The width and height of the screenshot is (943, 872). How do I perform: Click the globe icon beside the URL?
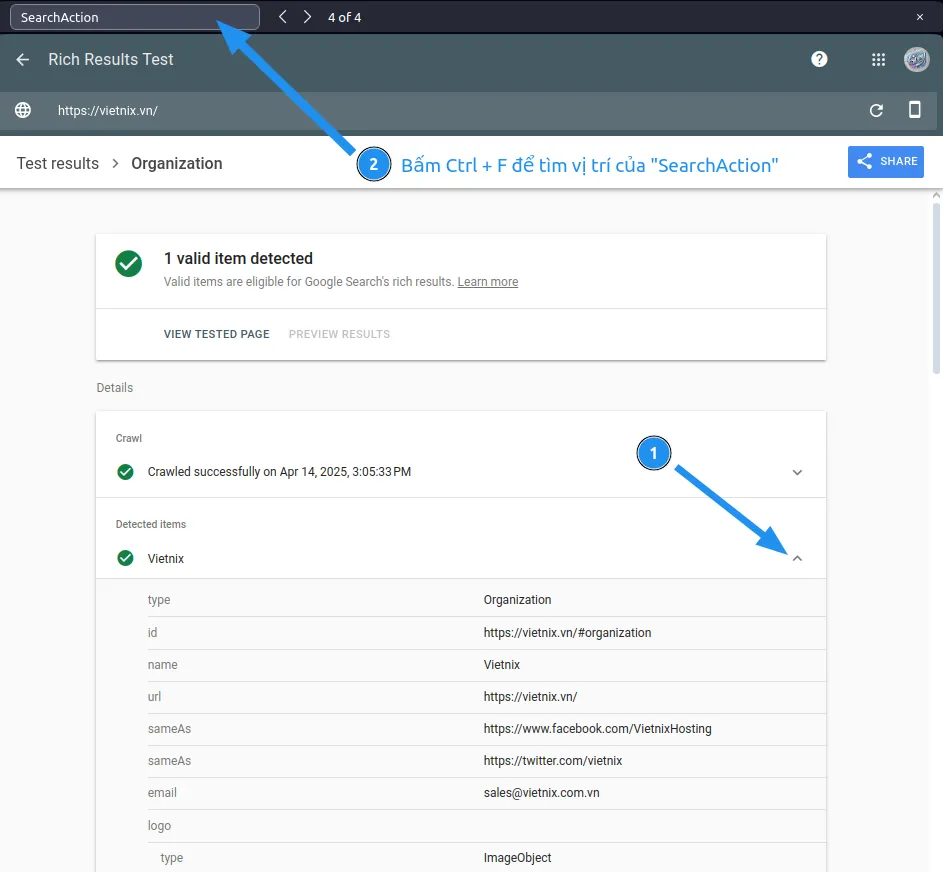click(23, 110)
